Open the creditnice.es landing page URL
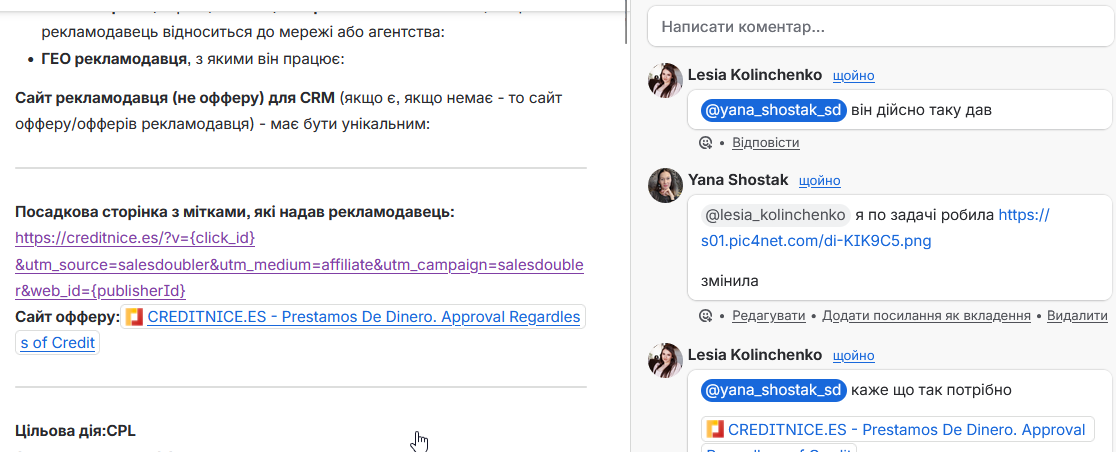This screenshot has height=452, width=1116. (135, 238)
